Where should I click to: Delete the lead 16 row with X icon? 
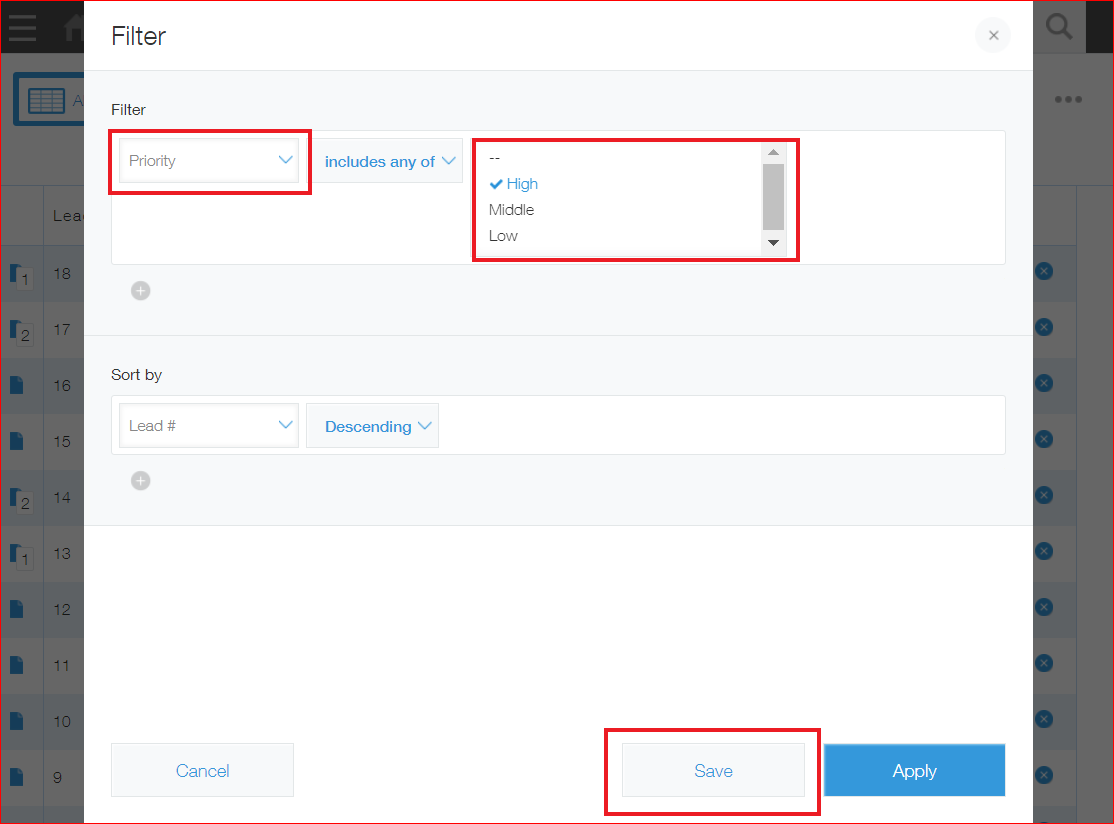point(1044,383)
